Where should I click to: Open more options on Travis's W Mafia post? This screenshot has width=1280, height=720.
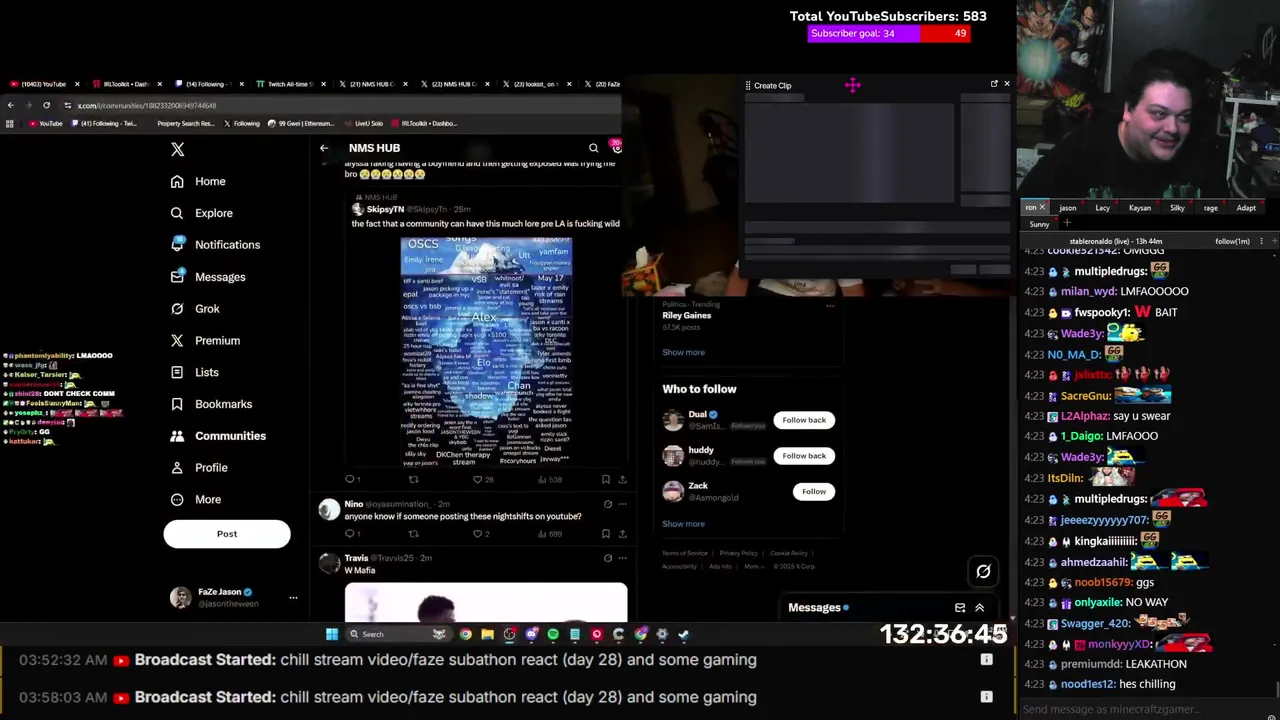tap(622, 558)
